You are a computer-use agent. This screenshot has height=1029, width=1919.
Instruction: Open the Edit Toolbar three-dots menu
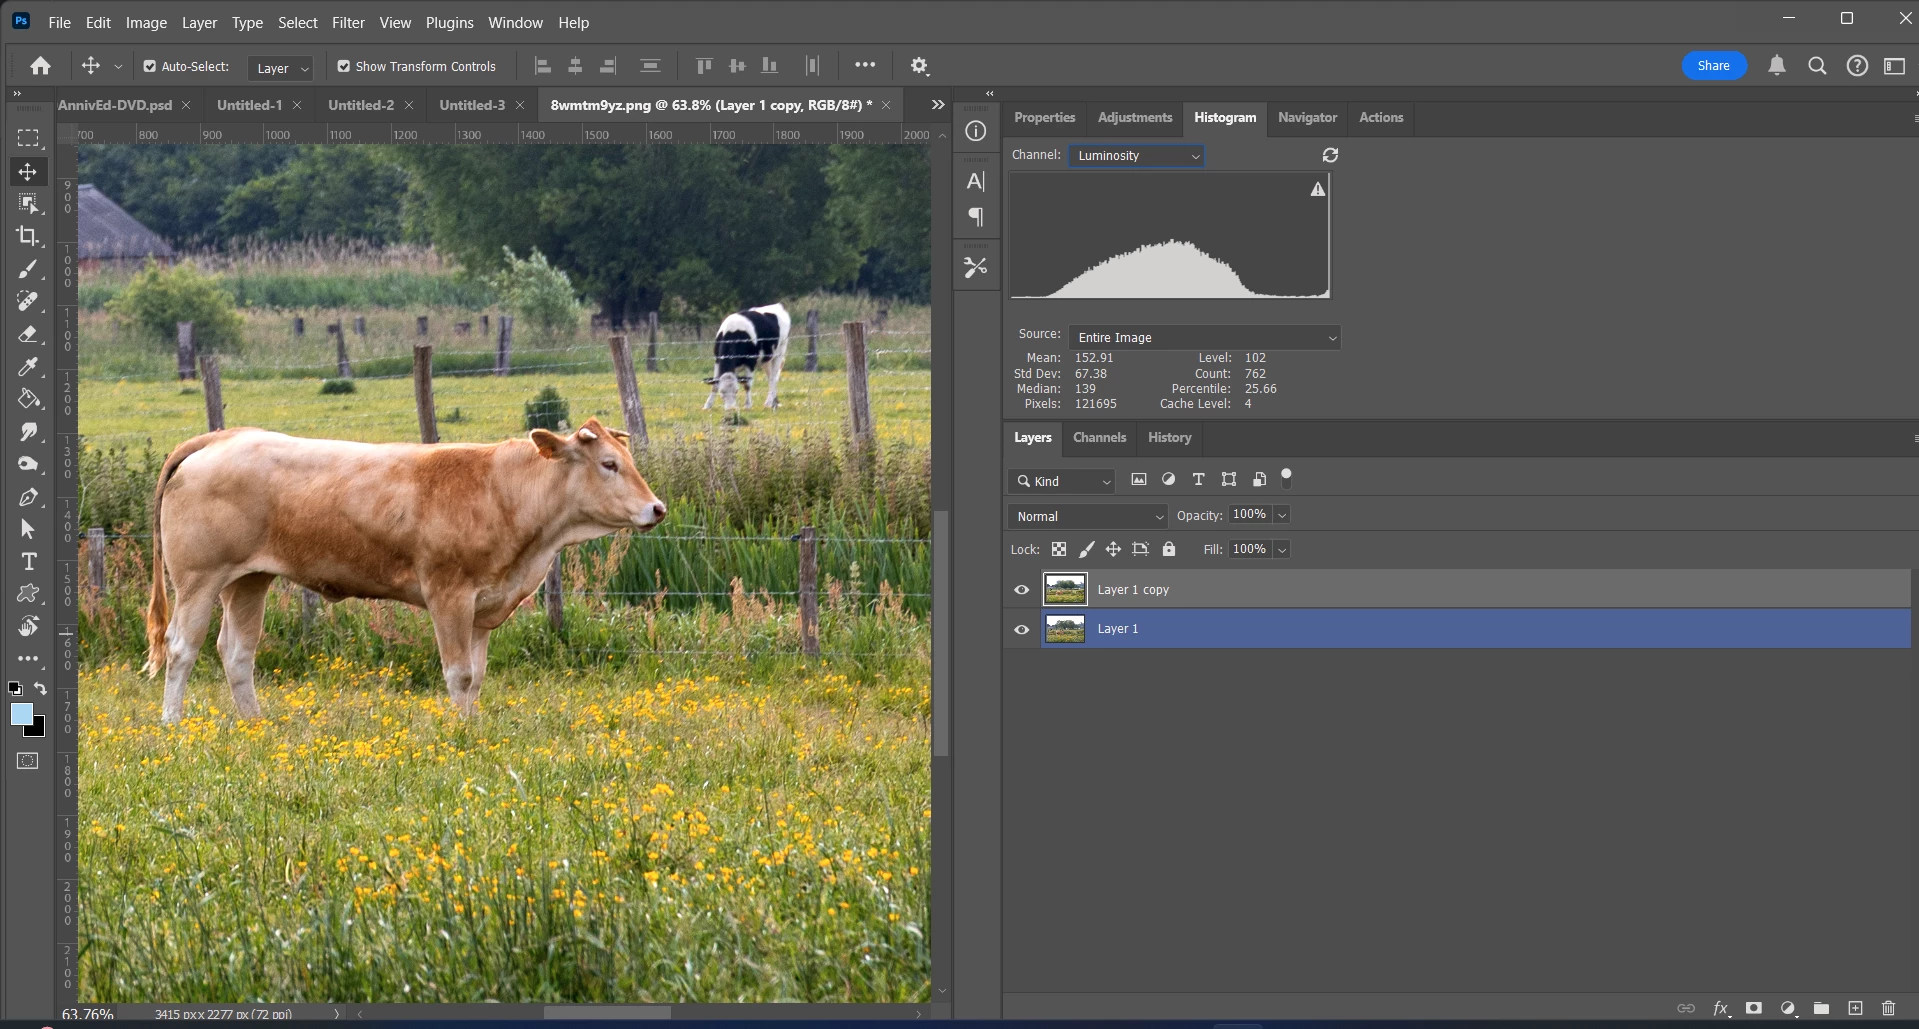click(x=28, y=659)
